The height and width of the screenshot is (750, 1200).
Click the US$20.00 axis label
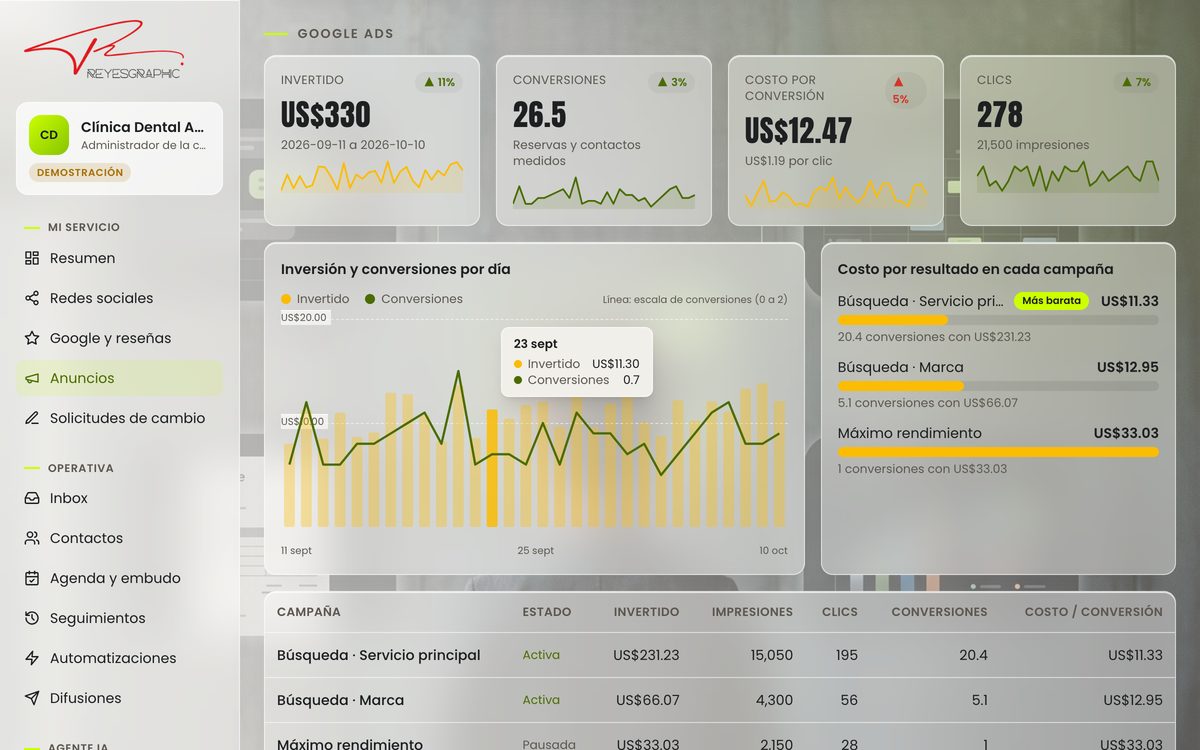tap(303, 318)
